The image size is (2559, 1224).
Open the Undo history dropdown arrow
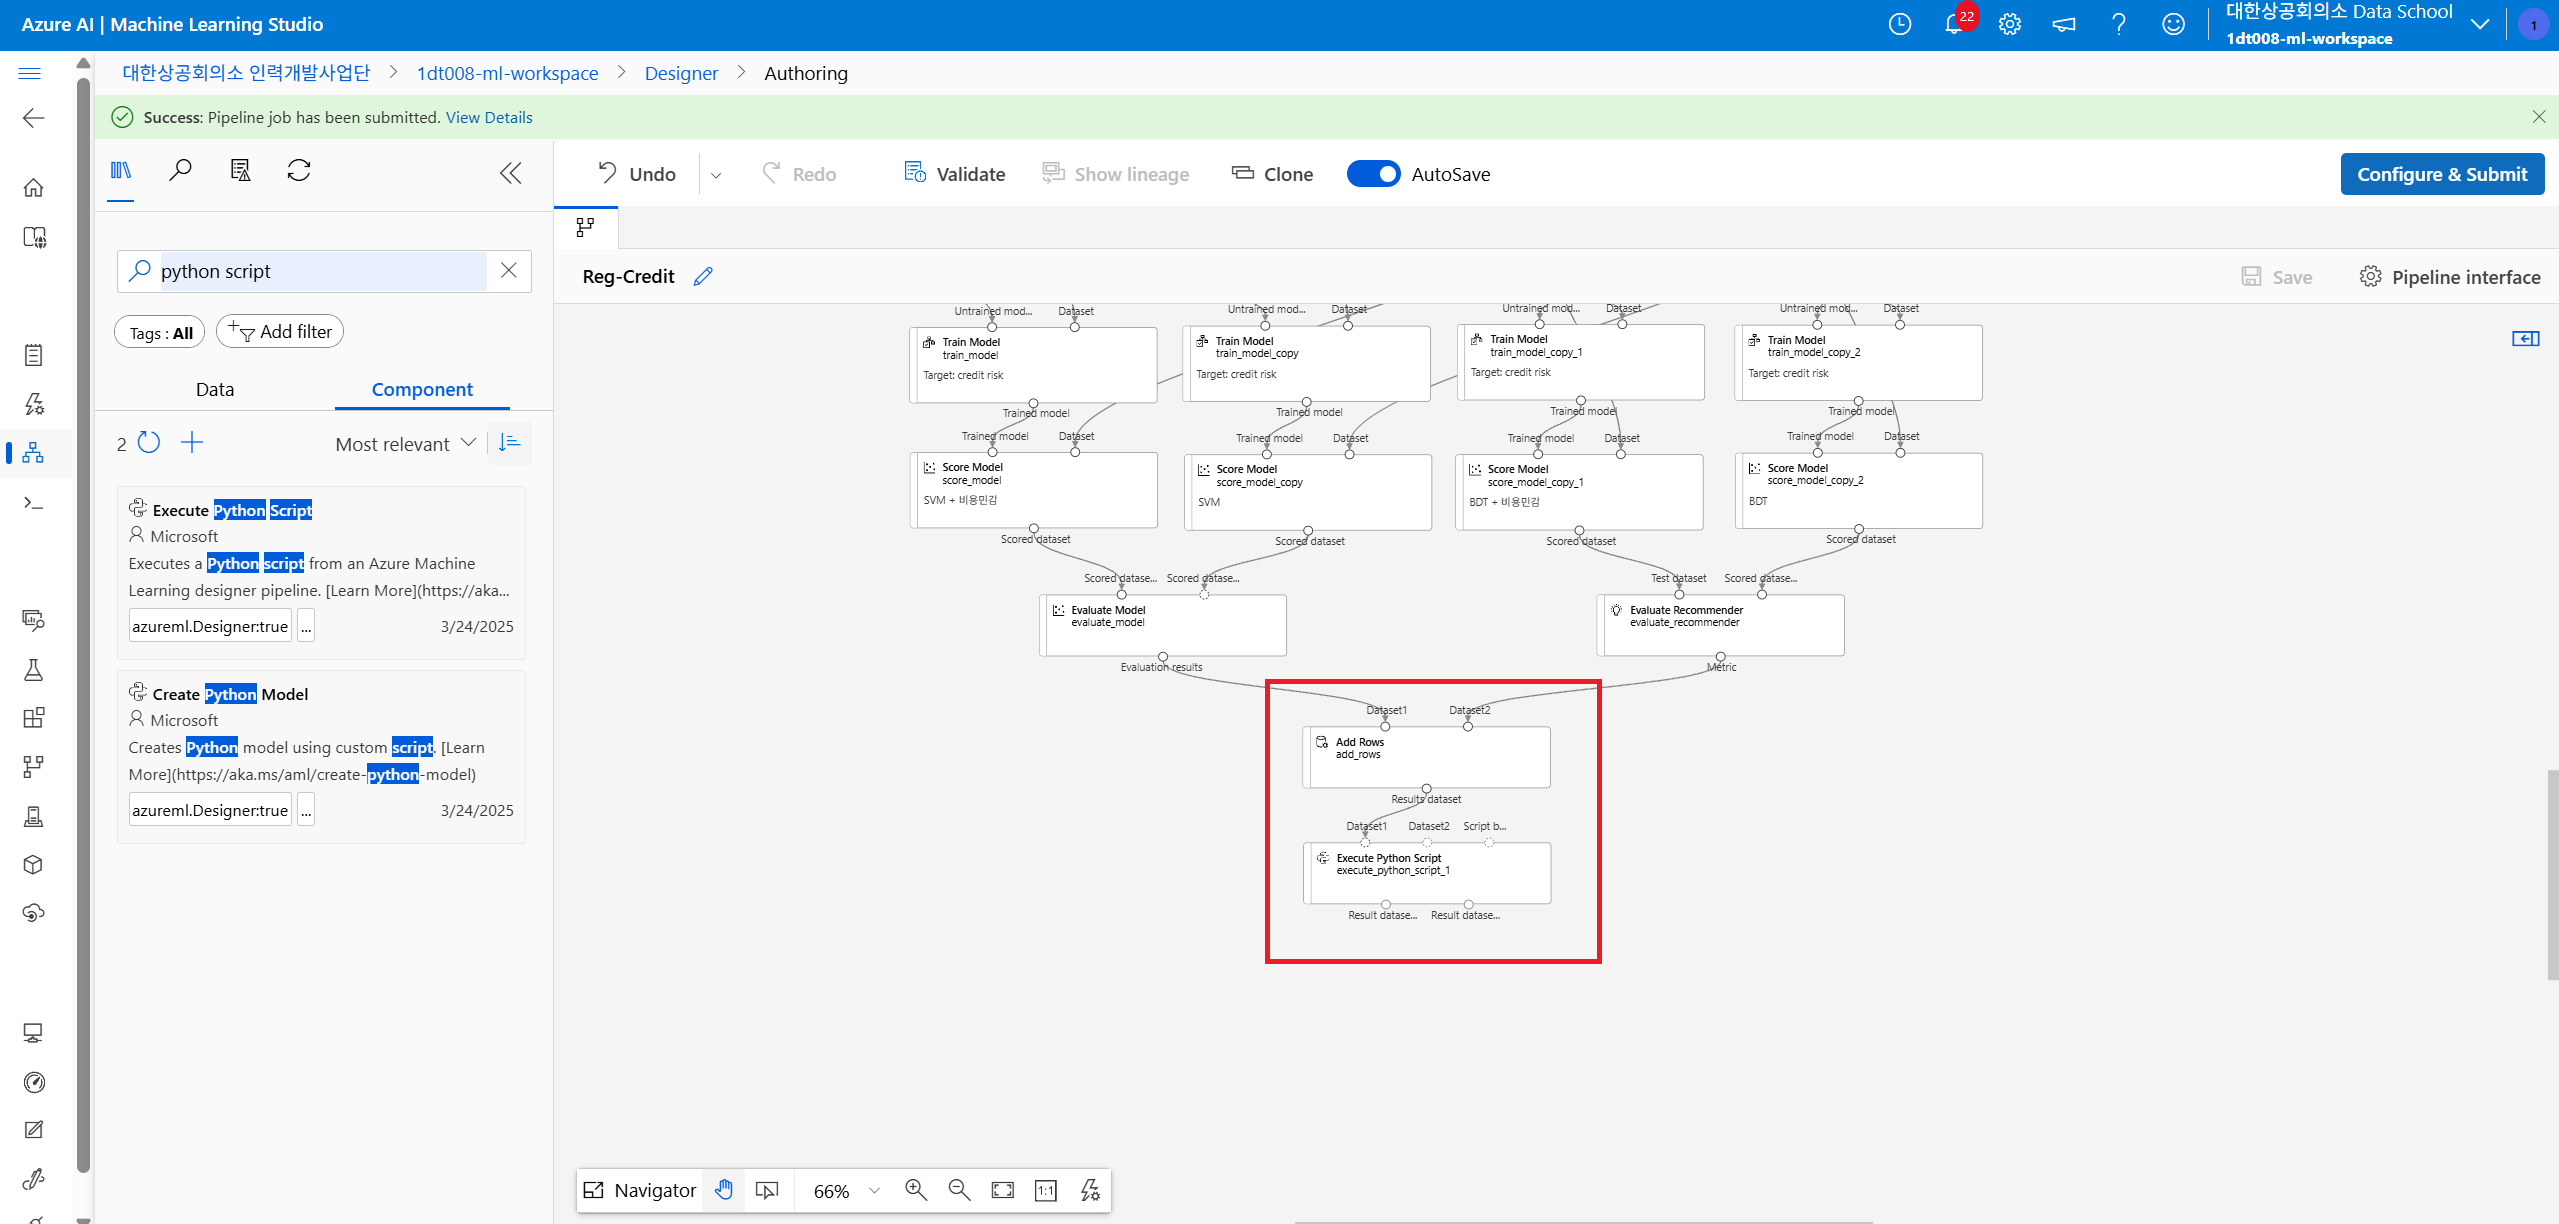pyautogui.click(x=716, y=175)
